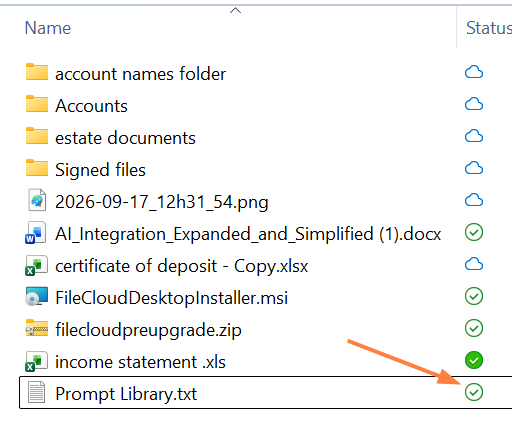Open the account names folder icon
This screenshot has width=512, height=430.
37,72
